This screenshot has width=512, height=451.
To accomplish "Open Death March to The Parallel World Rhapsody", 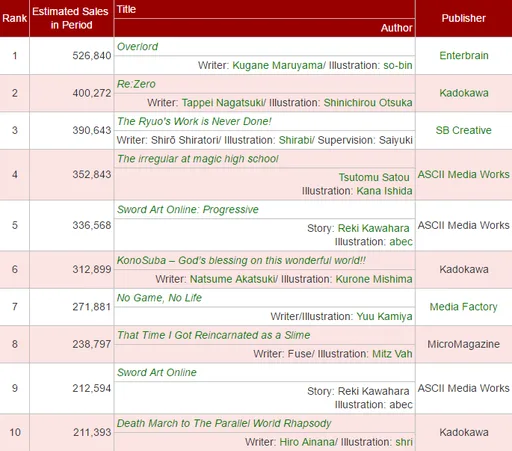I will 224,423.
